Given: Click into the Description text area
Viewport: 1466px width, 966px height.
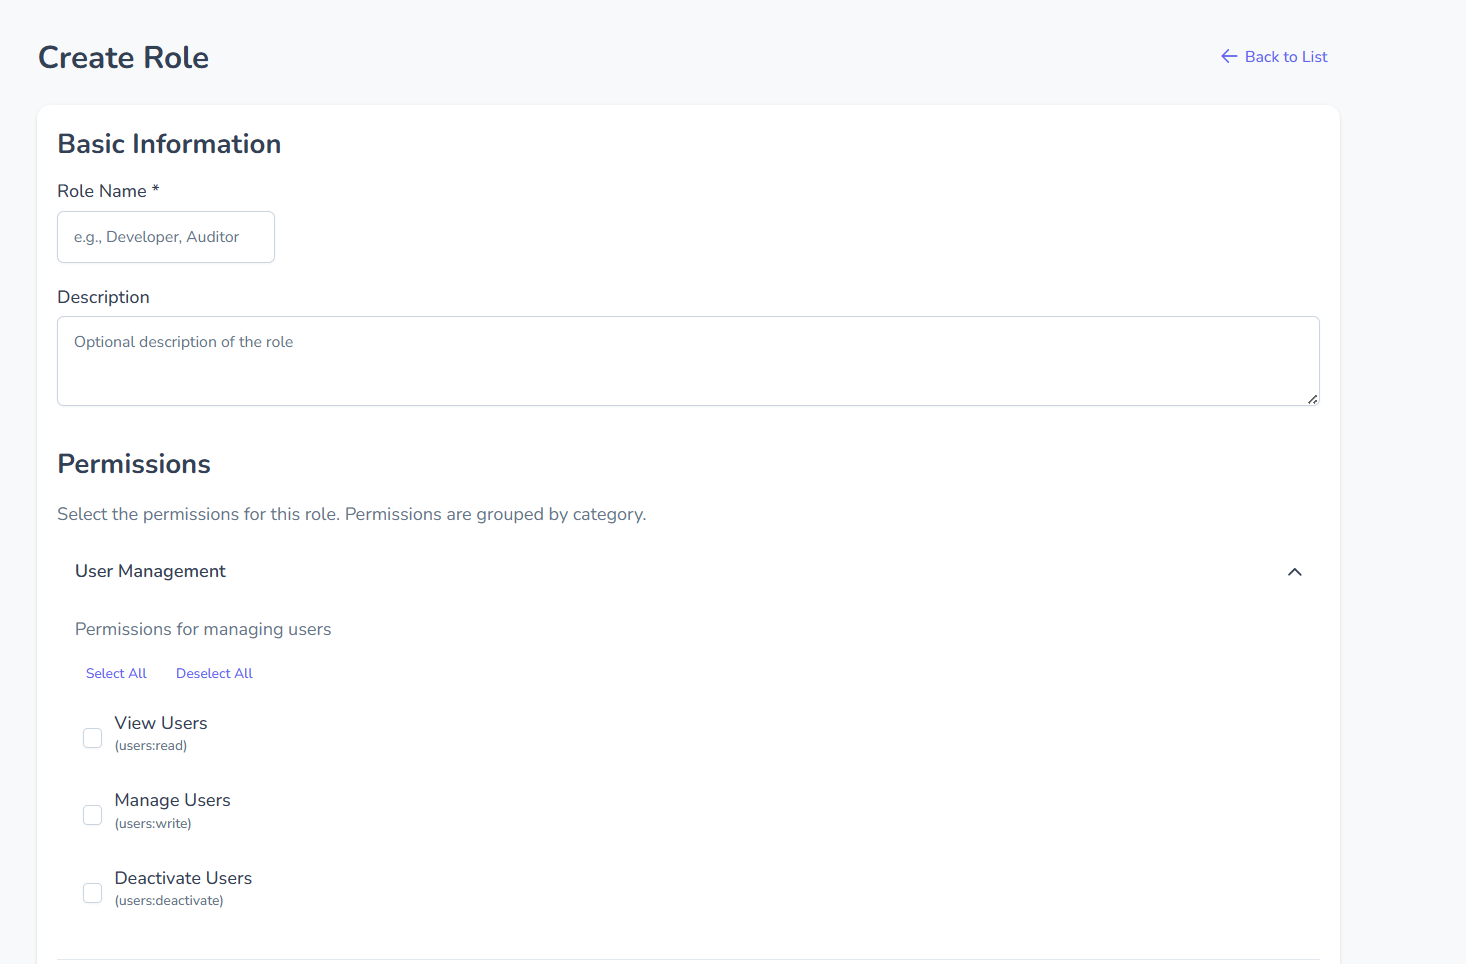Looking at the screenshot, I should [688, 361].
